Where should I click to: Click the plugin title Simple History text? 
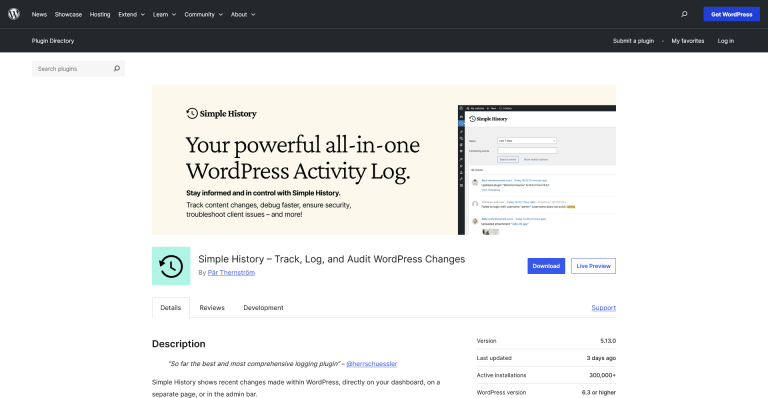click(x=332, y=259)
